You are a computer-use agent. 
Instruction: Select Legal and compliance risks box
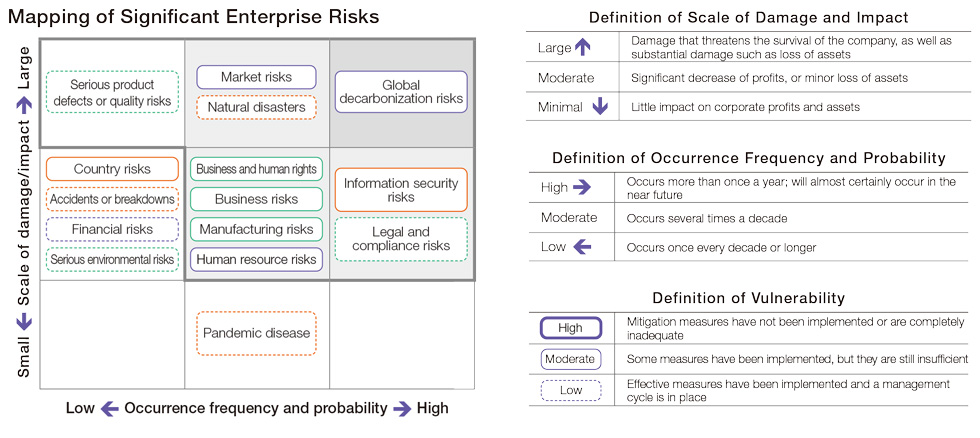(x=401, y=239)
